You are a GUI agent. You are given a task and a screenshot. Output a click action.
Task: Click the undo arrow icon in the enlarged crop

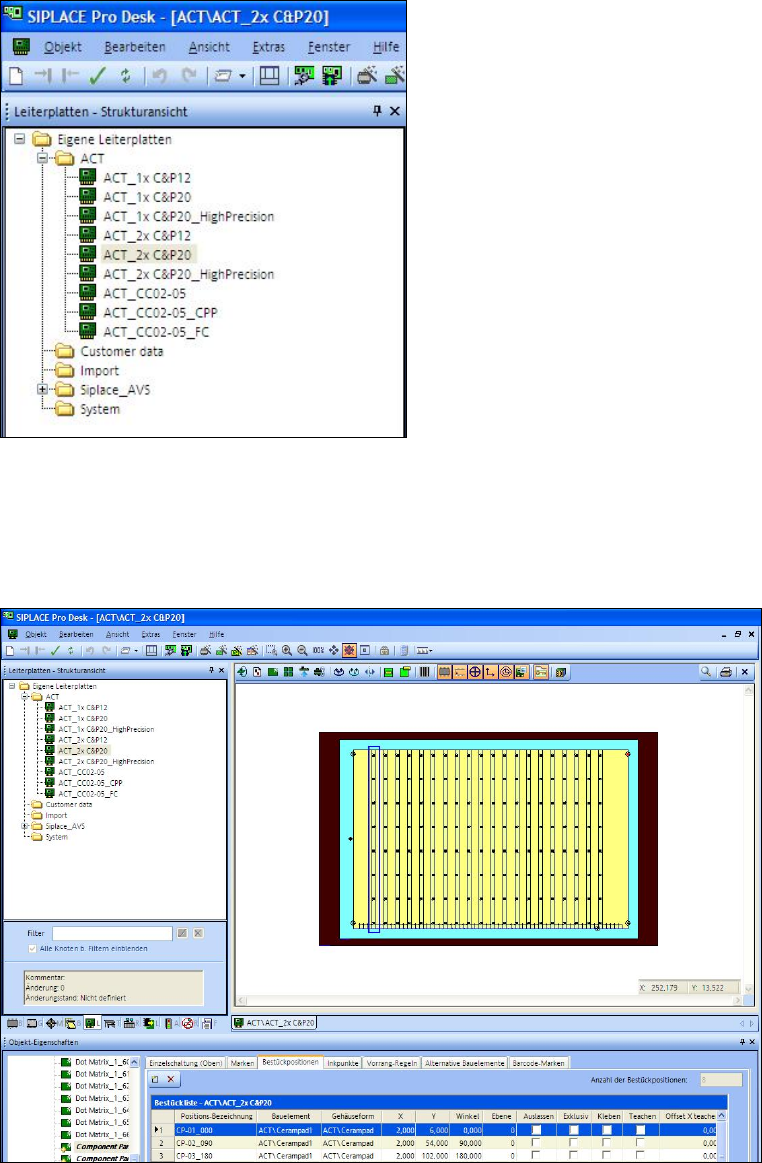(x=158, y=76)
